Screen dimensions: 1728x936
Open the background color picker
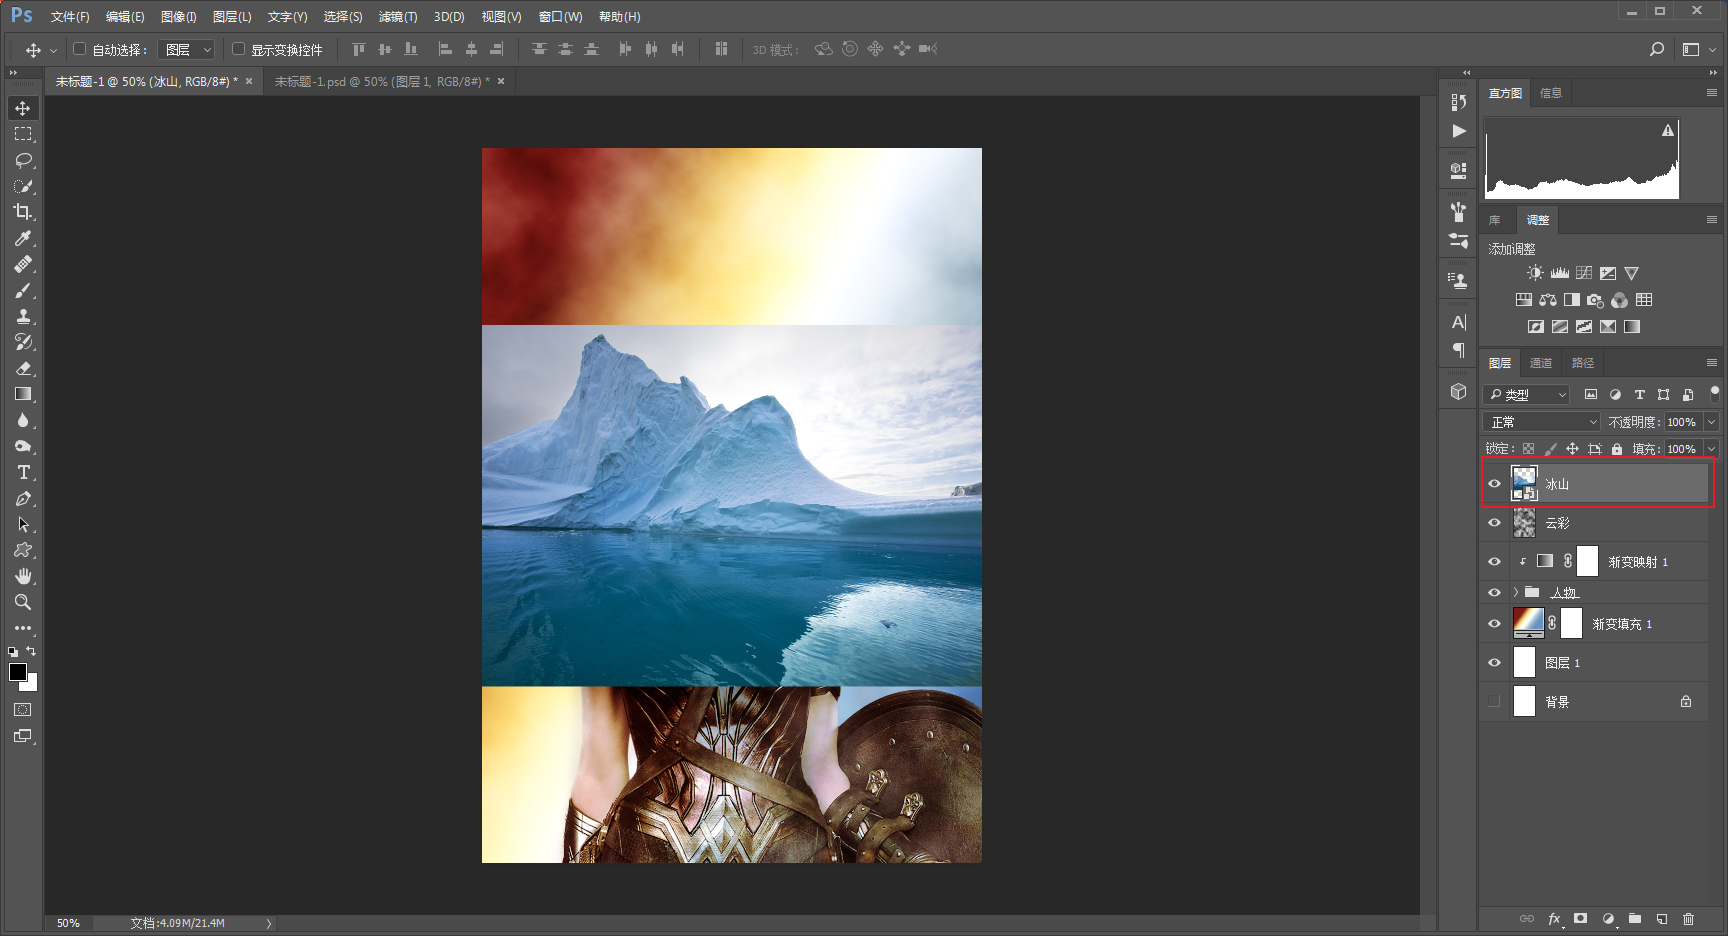pyautogui.click(x=32, y=685)
